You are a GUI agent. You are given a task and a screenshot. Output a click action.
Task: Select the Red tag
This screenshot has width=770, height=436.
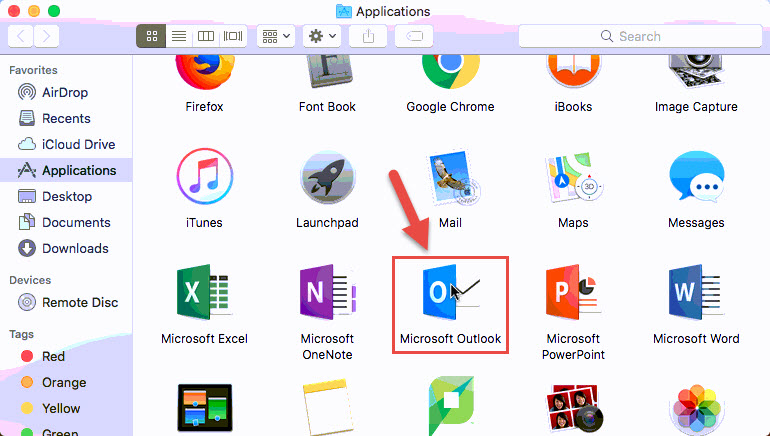click(x=66, y=356)
